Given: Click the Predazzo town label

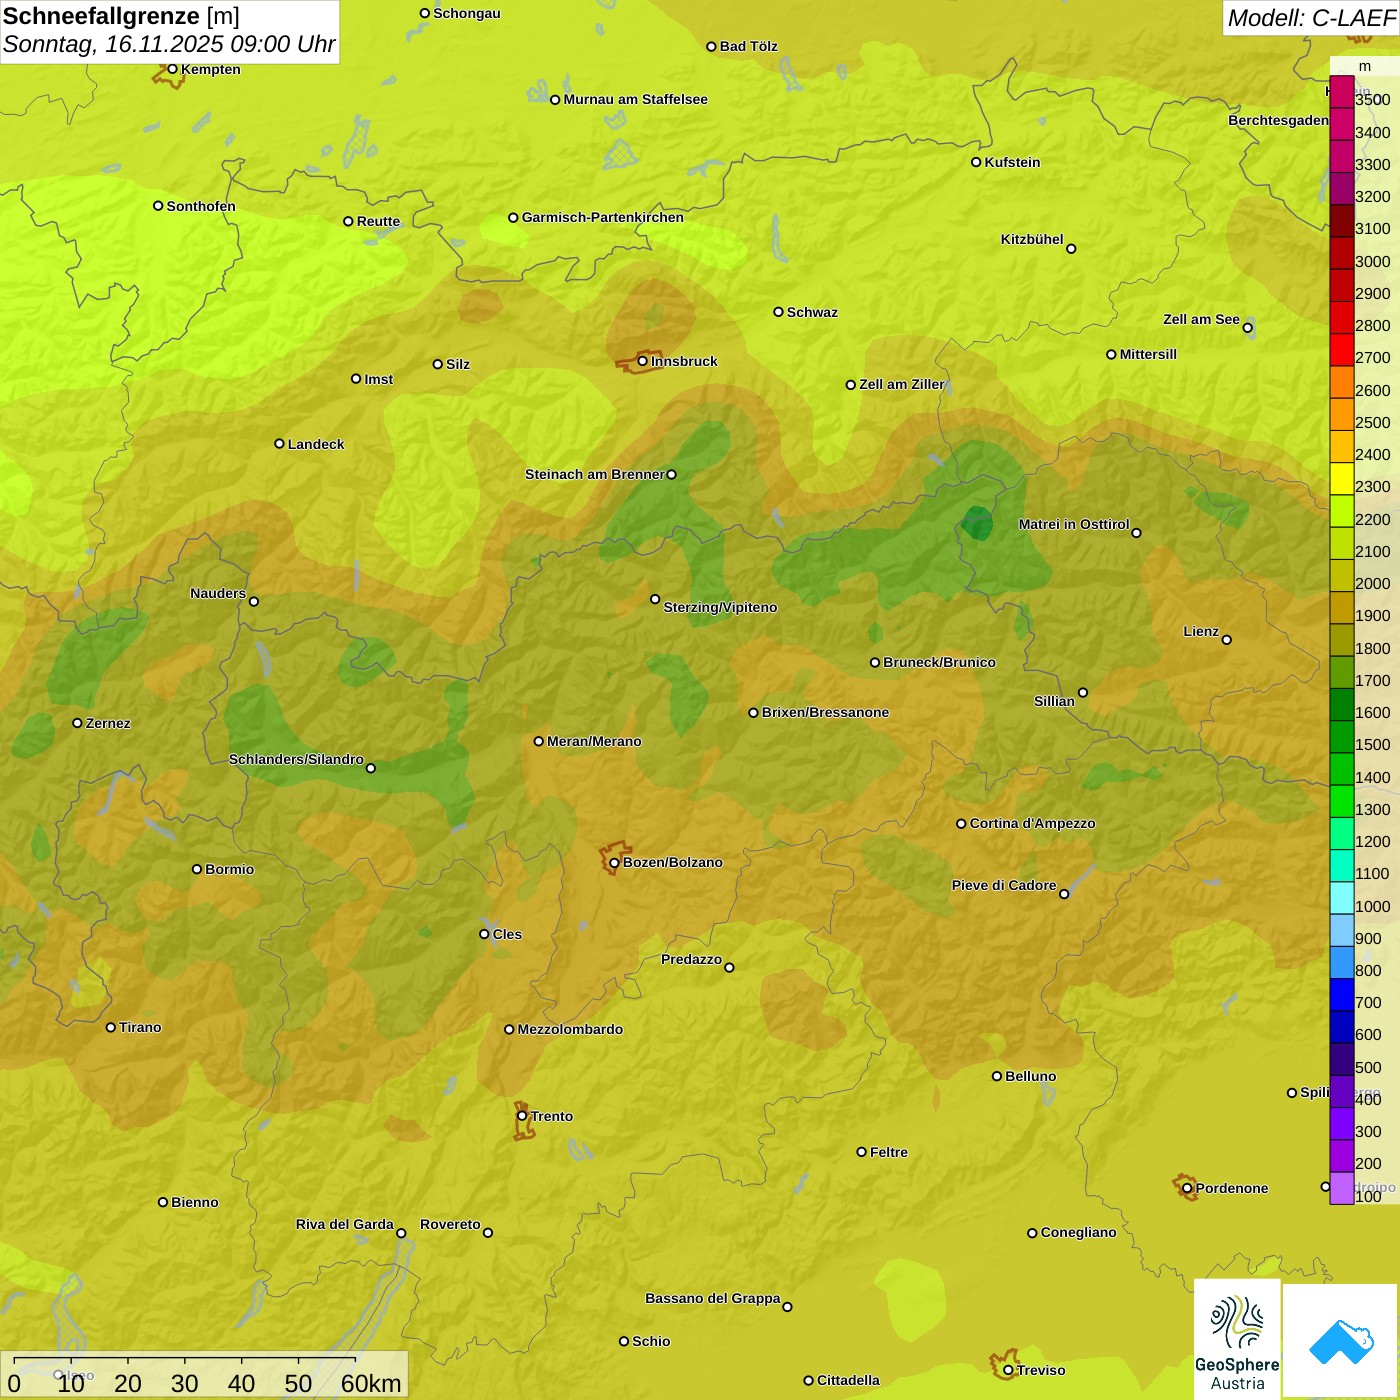Looking at the screenshot, I should point(691,959).
